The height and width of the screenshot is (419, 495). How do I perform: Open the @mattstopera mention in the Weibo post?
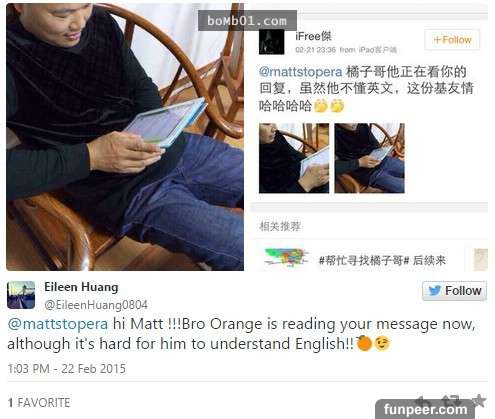point(300,72)
